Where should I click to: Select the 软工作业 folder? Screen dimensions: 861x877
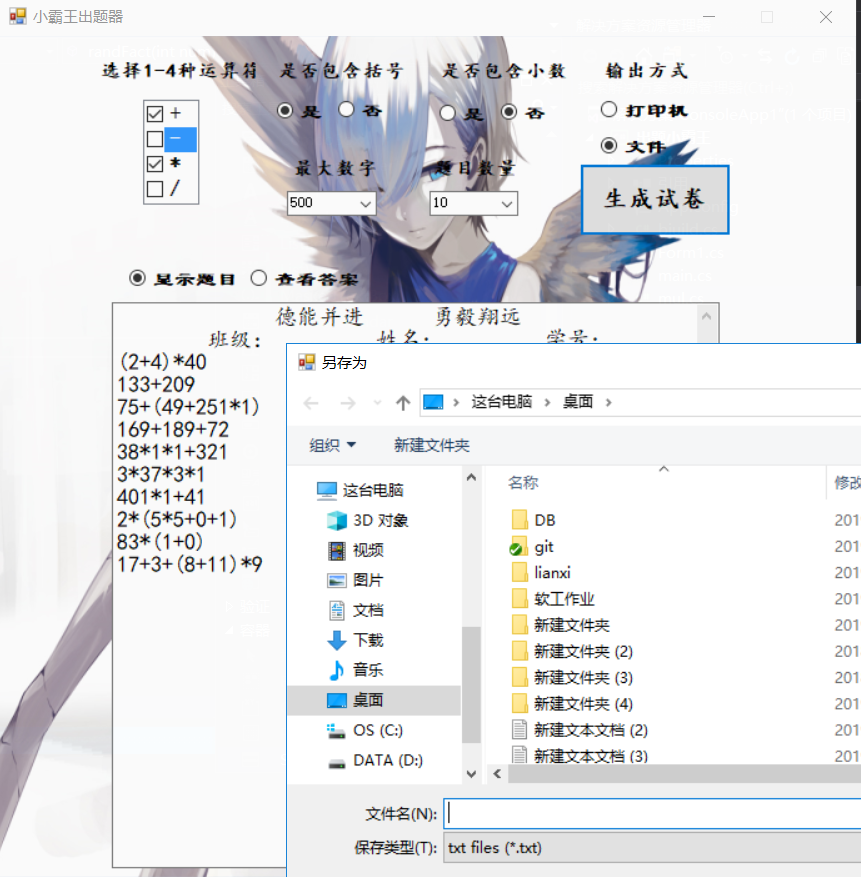point(553,599)
